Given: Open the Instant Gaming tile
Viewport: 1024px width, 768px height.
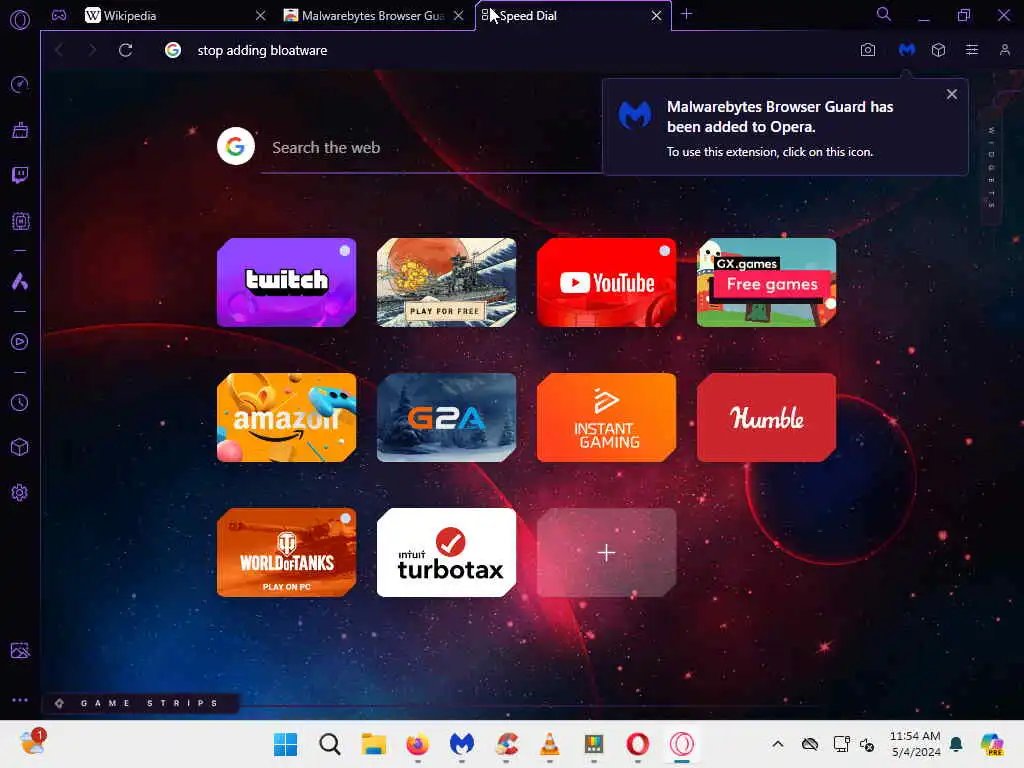Looking at the screenshot, I should pos(607,417).
